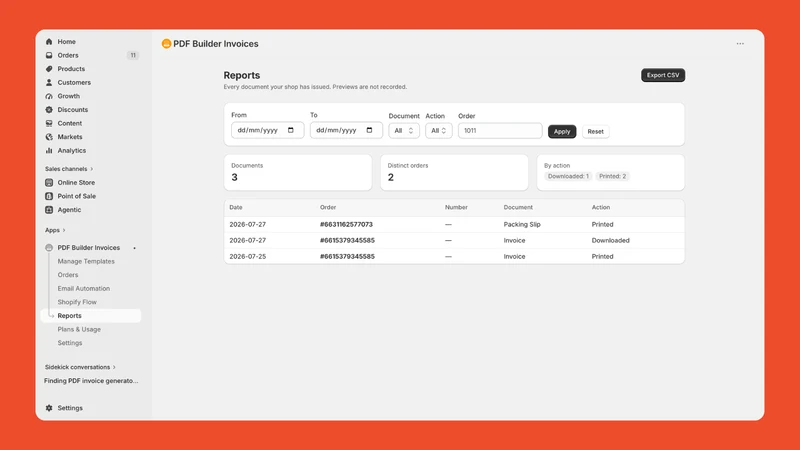This screenshot has width=800, height=450.
Task: Click the Discounts badge icon
Action: [x=49, y=110]
